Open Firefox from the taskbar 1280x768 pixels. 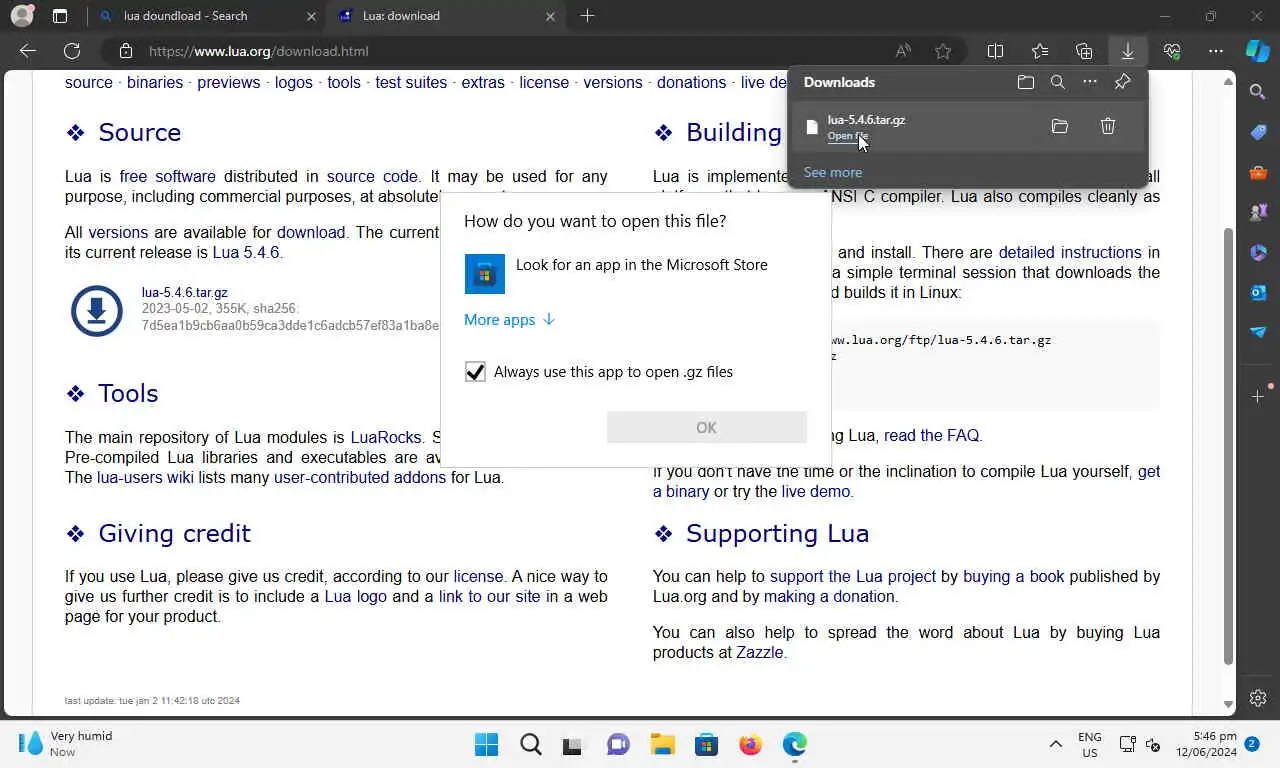tap(750, 744)
